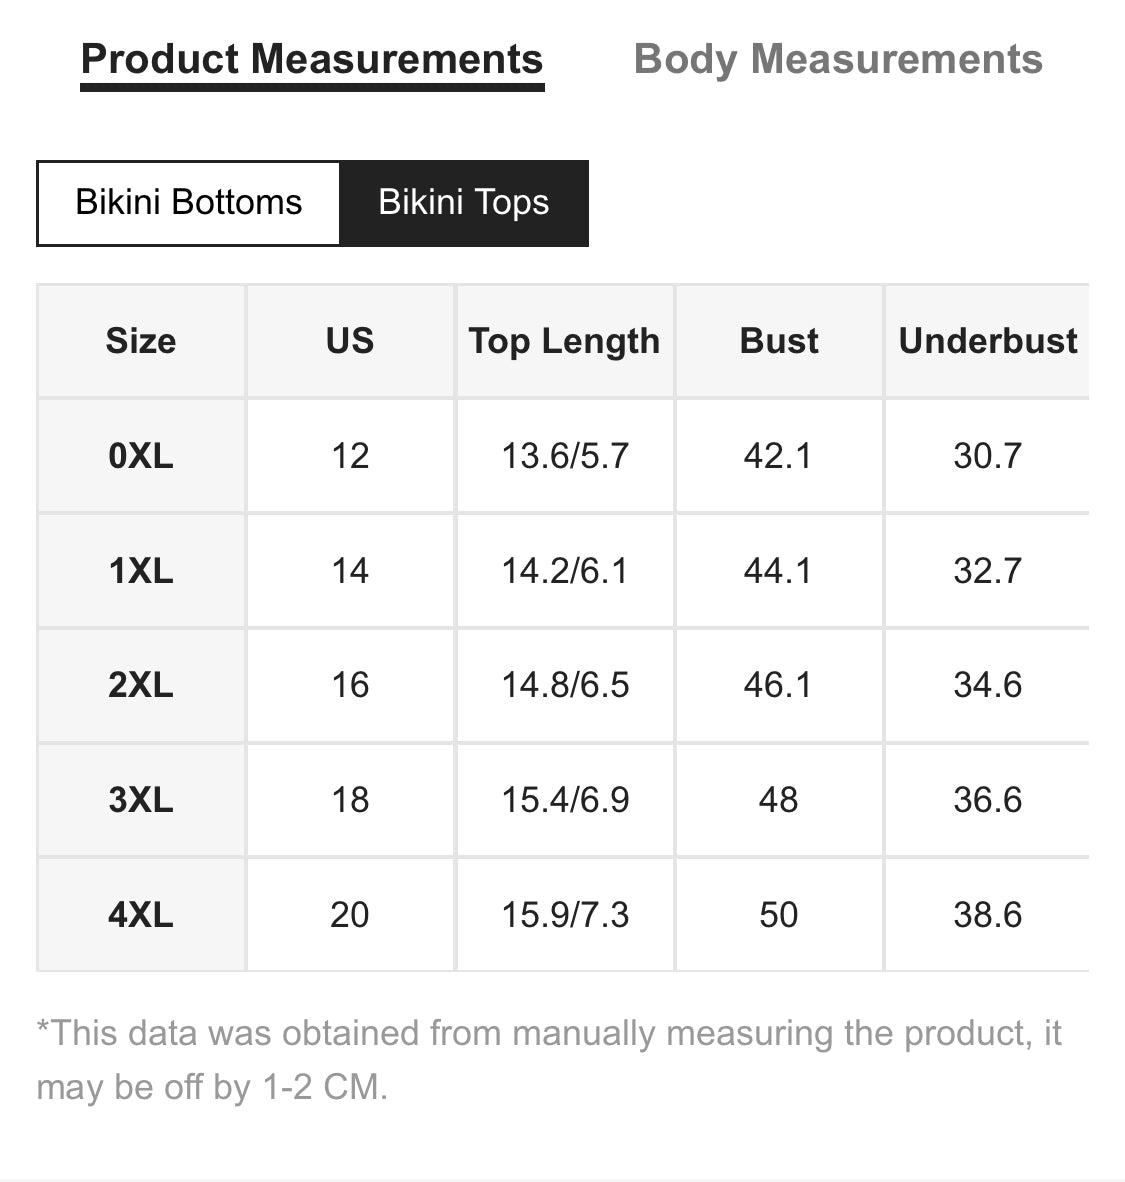Click the Underbust column header
Image resolution: width=1125 pixels, height=1182 pixels.
(x=987, y=341)
